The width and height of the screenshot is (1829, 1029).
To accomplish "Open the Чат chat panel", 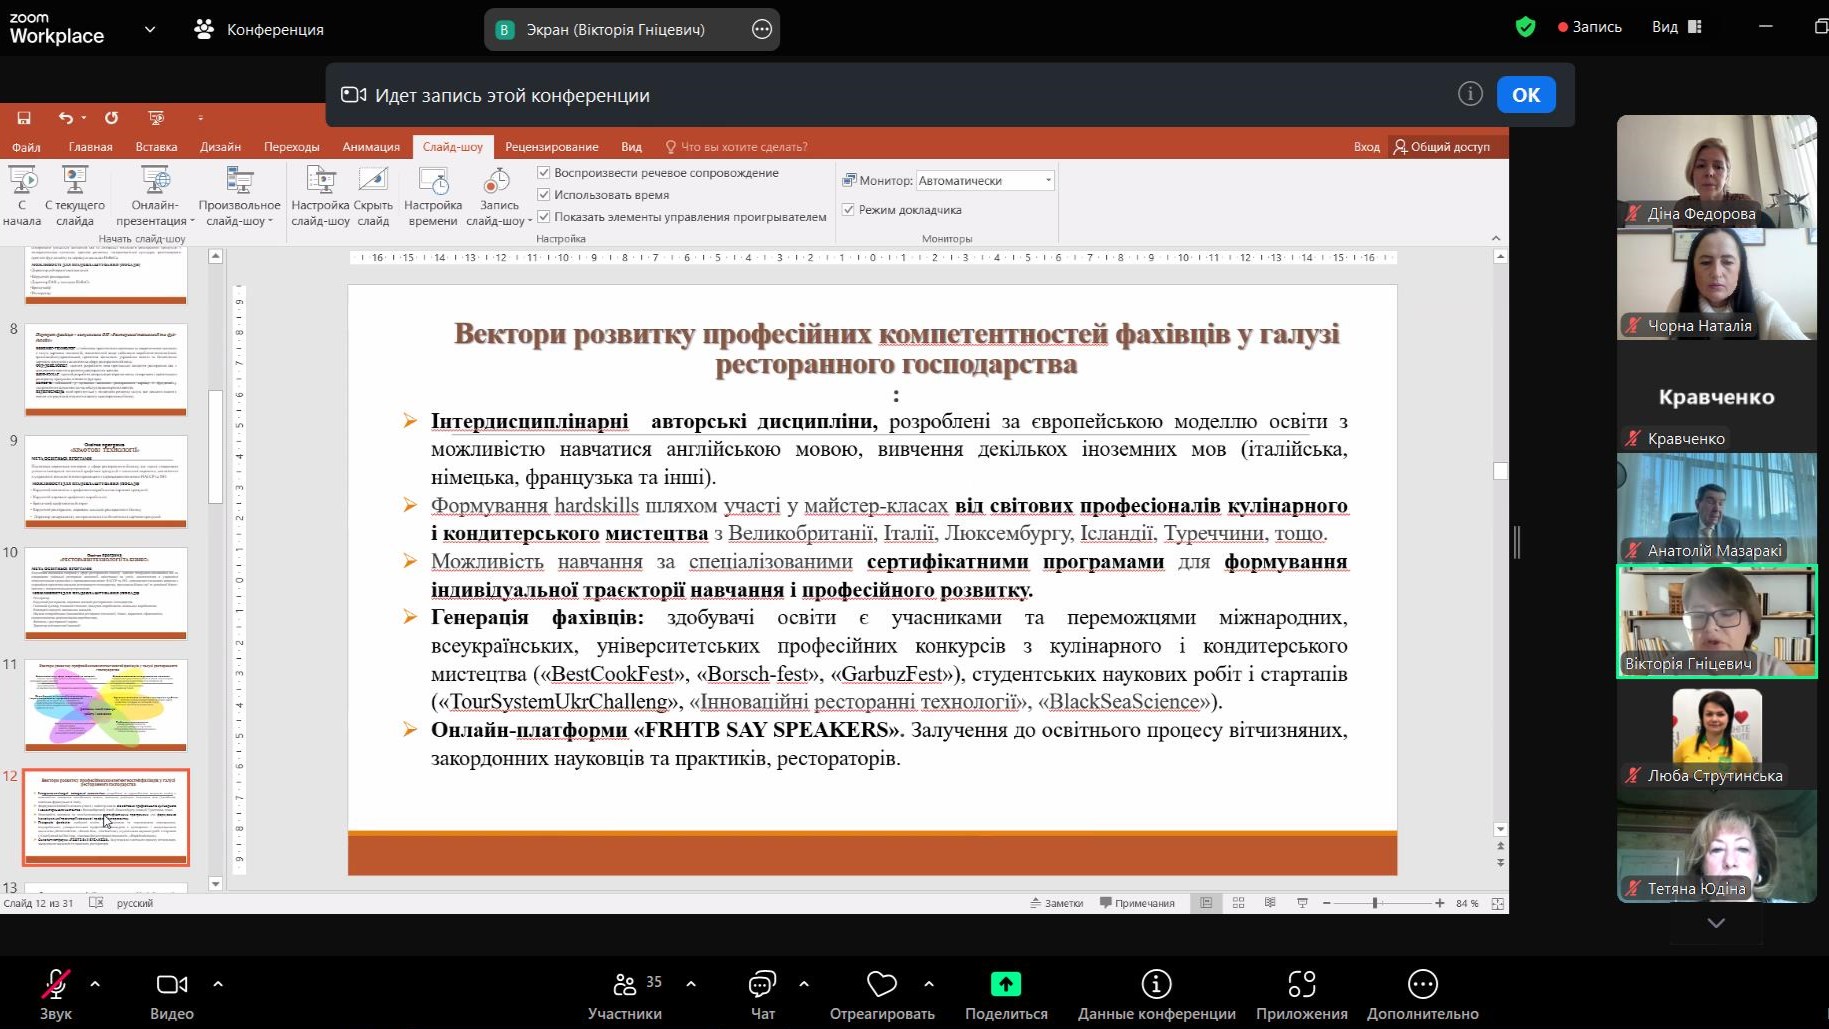I will [762, 985].
